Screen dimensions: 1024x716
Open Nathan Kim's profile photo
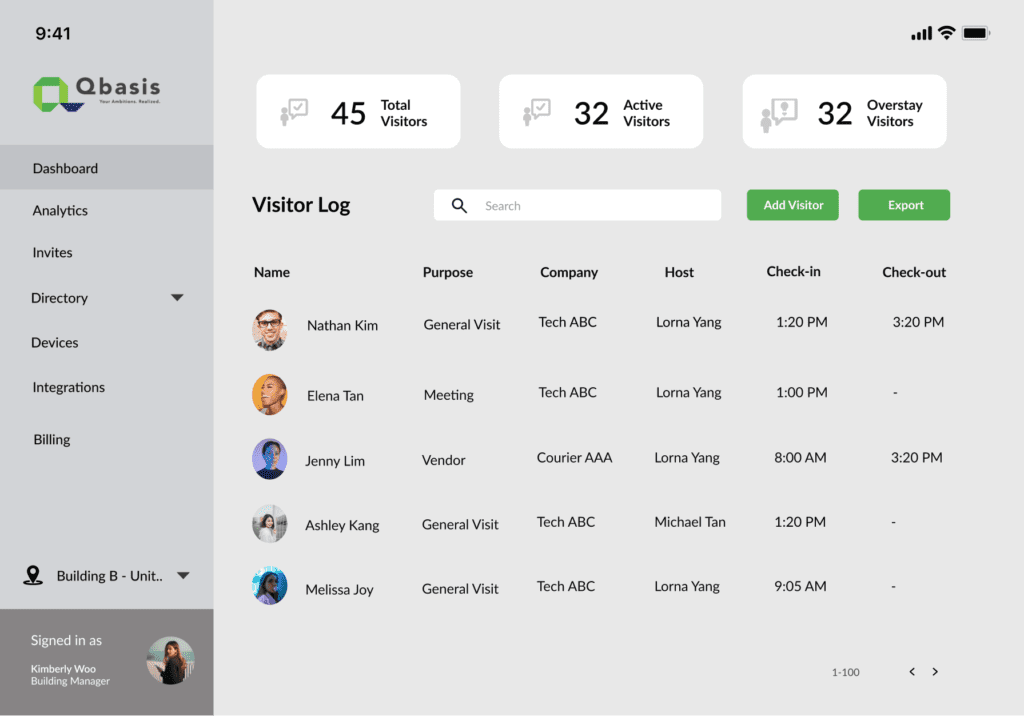[269, 329]
